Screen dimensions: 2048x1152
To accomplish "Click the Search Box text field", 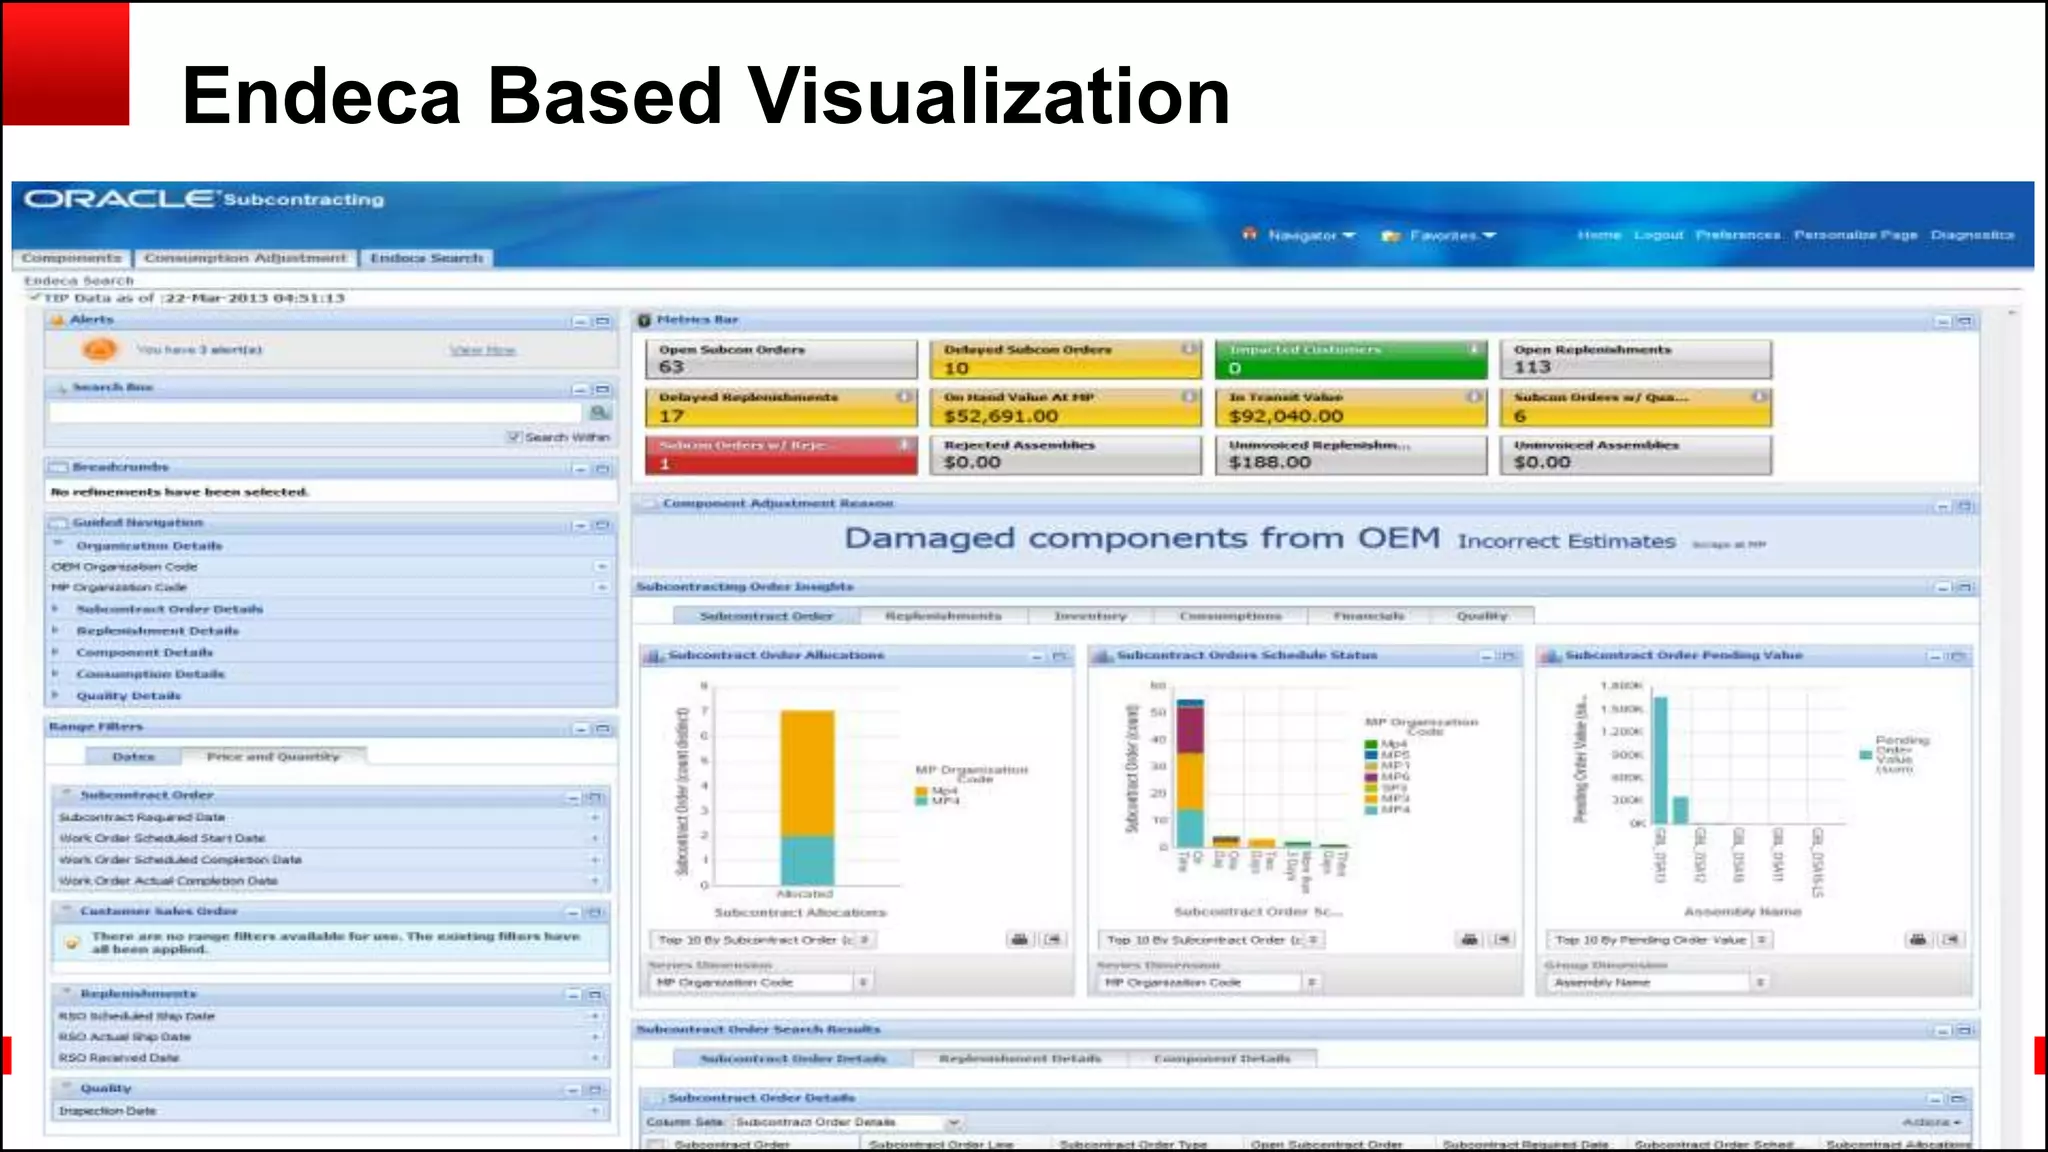I will 315,412.
